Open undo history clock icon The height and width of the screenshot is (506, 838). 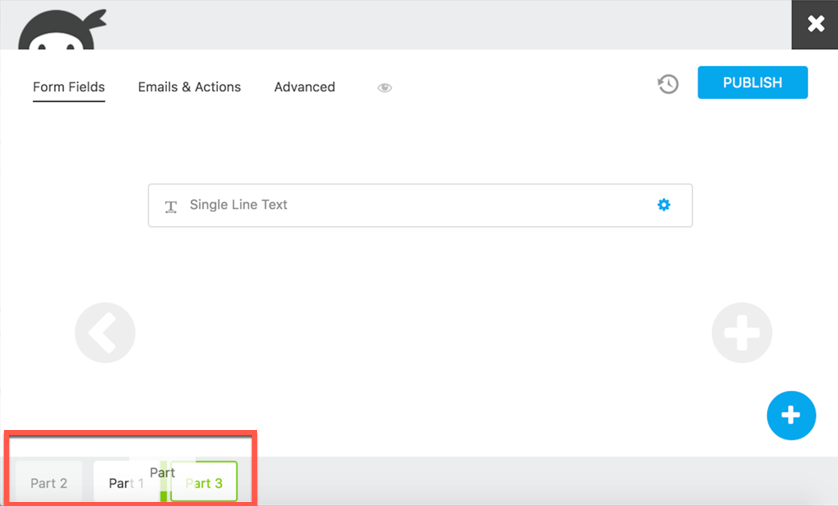pos(668,84)
